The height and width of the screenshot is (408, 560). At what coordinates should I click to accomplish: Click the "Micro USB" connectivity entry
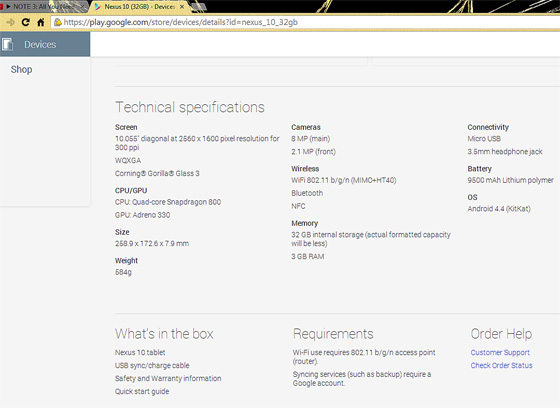484,139
